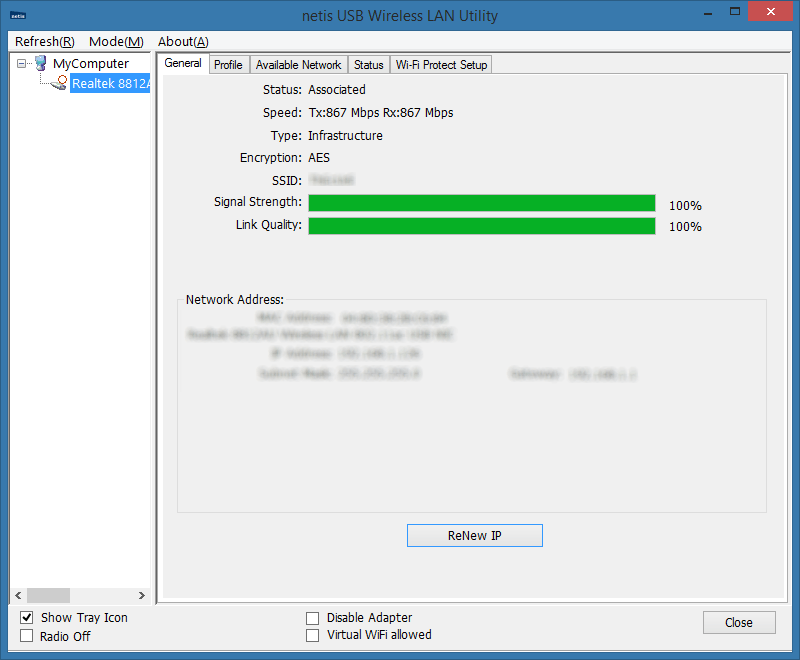Check the Disable Adapter checkbox
The width and height of the screenshot is (800, 660).
[312, 618]
